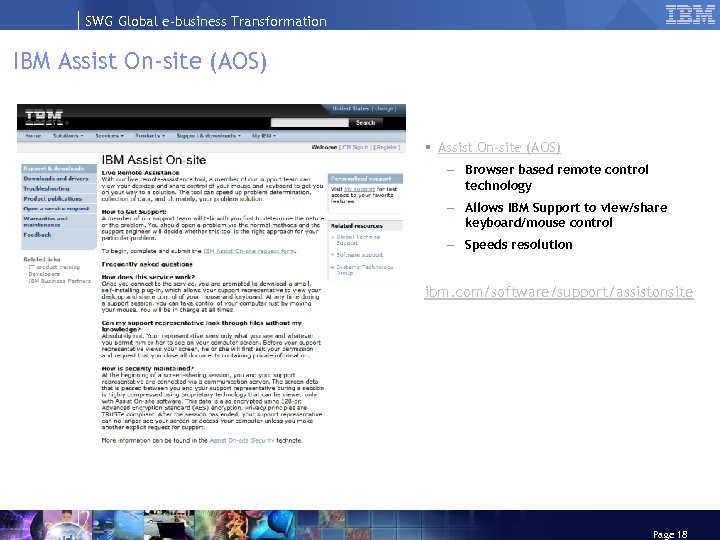Screen dimensions: 720x540
Task: Expand the My IBM navigation dropdown
Action: [x=264, y=136]
